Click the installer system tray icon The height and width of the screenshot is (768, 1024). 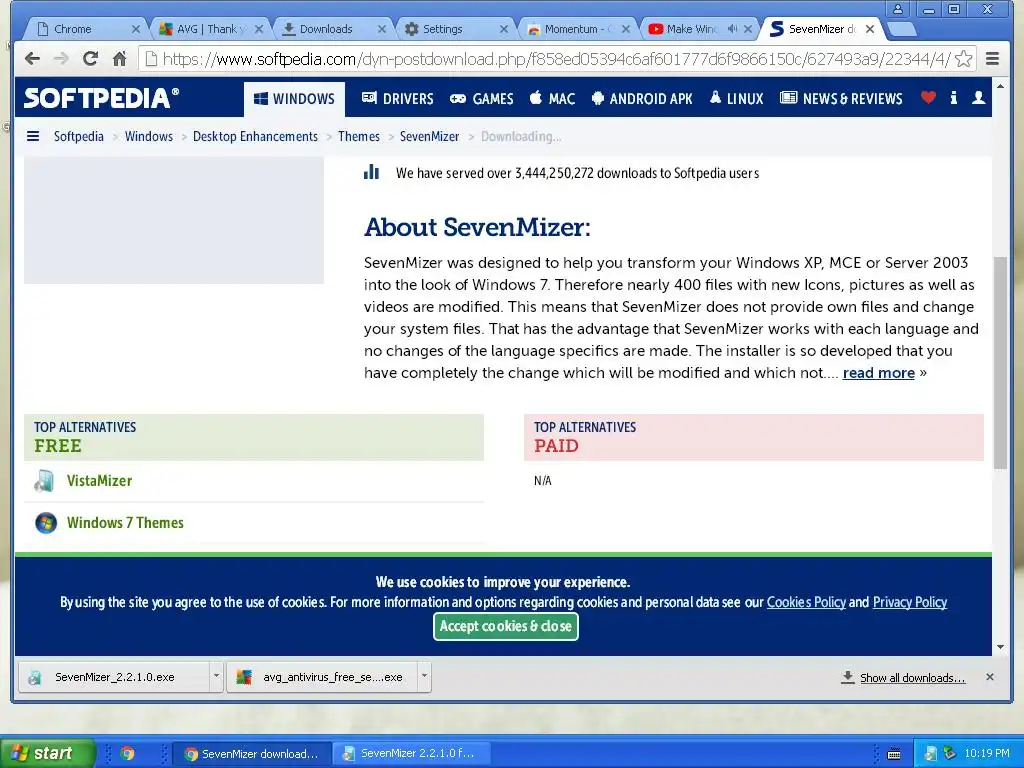(931, 754)
